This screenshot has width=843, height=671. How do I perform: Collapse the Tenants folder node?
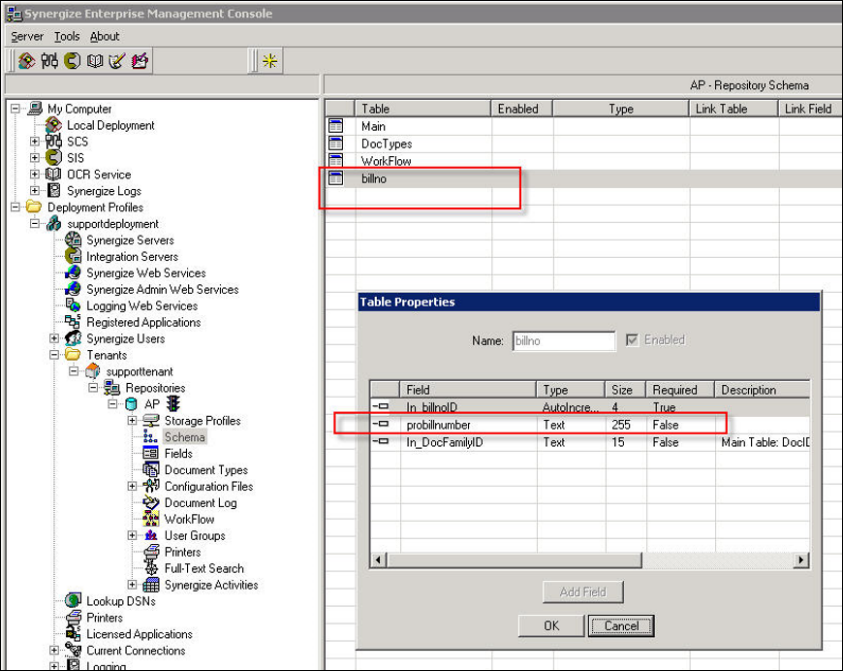[54, 355]
